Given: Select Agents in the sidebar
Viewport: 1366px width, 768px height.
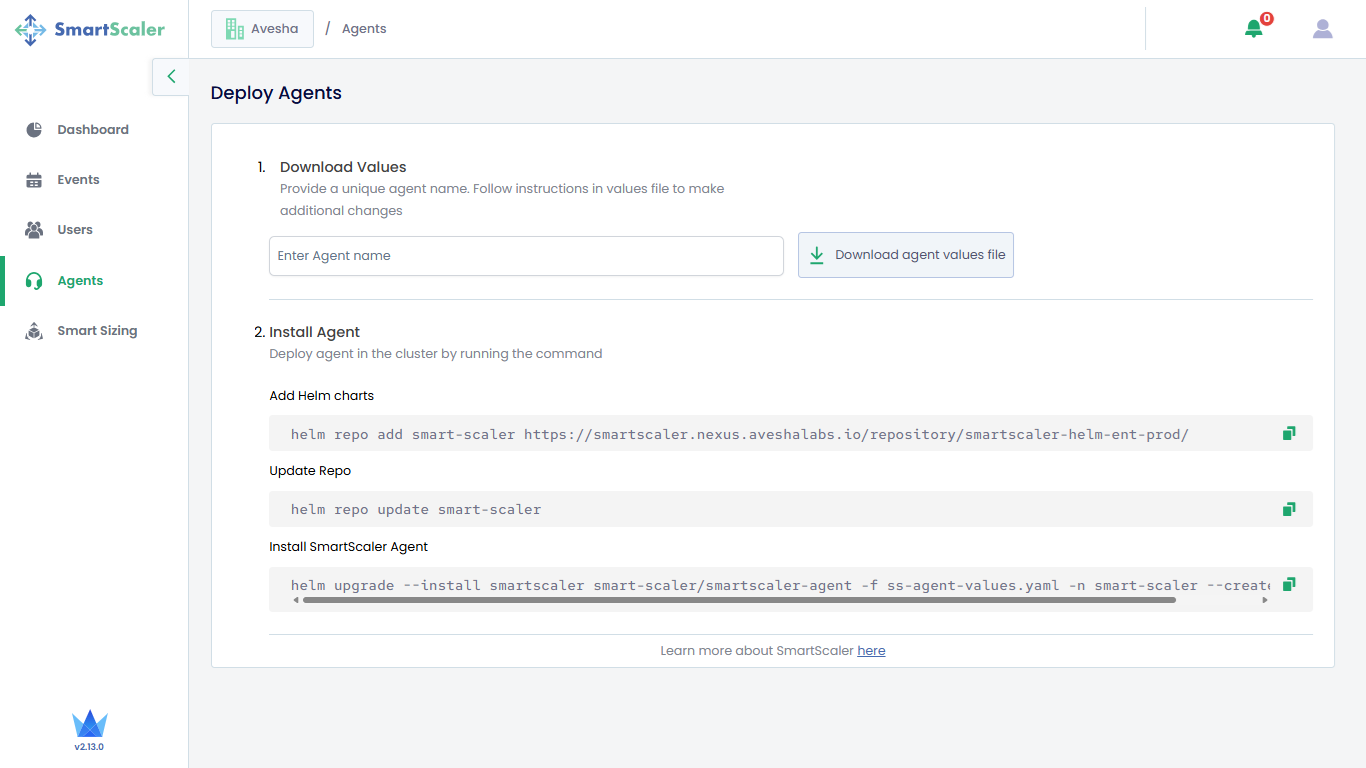Looking at the screenshot, I should pos(80,281).
